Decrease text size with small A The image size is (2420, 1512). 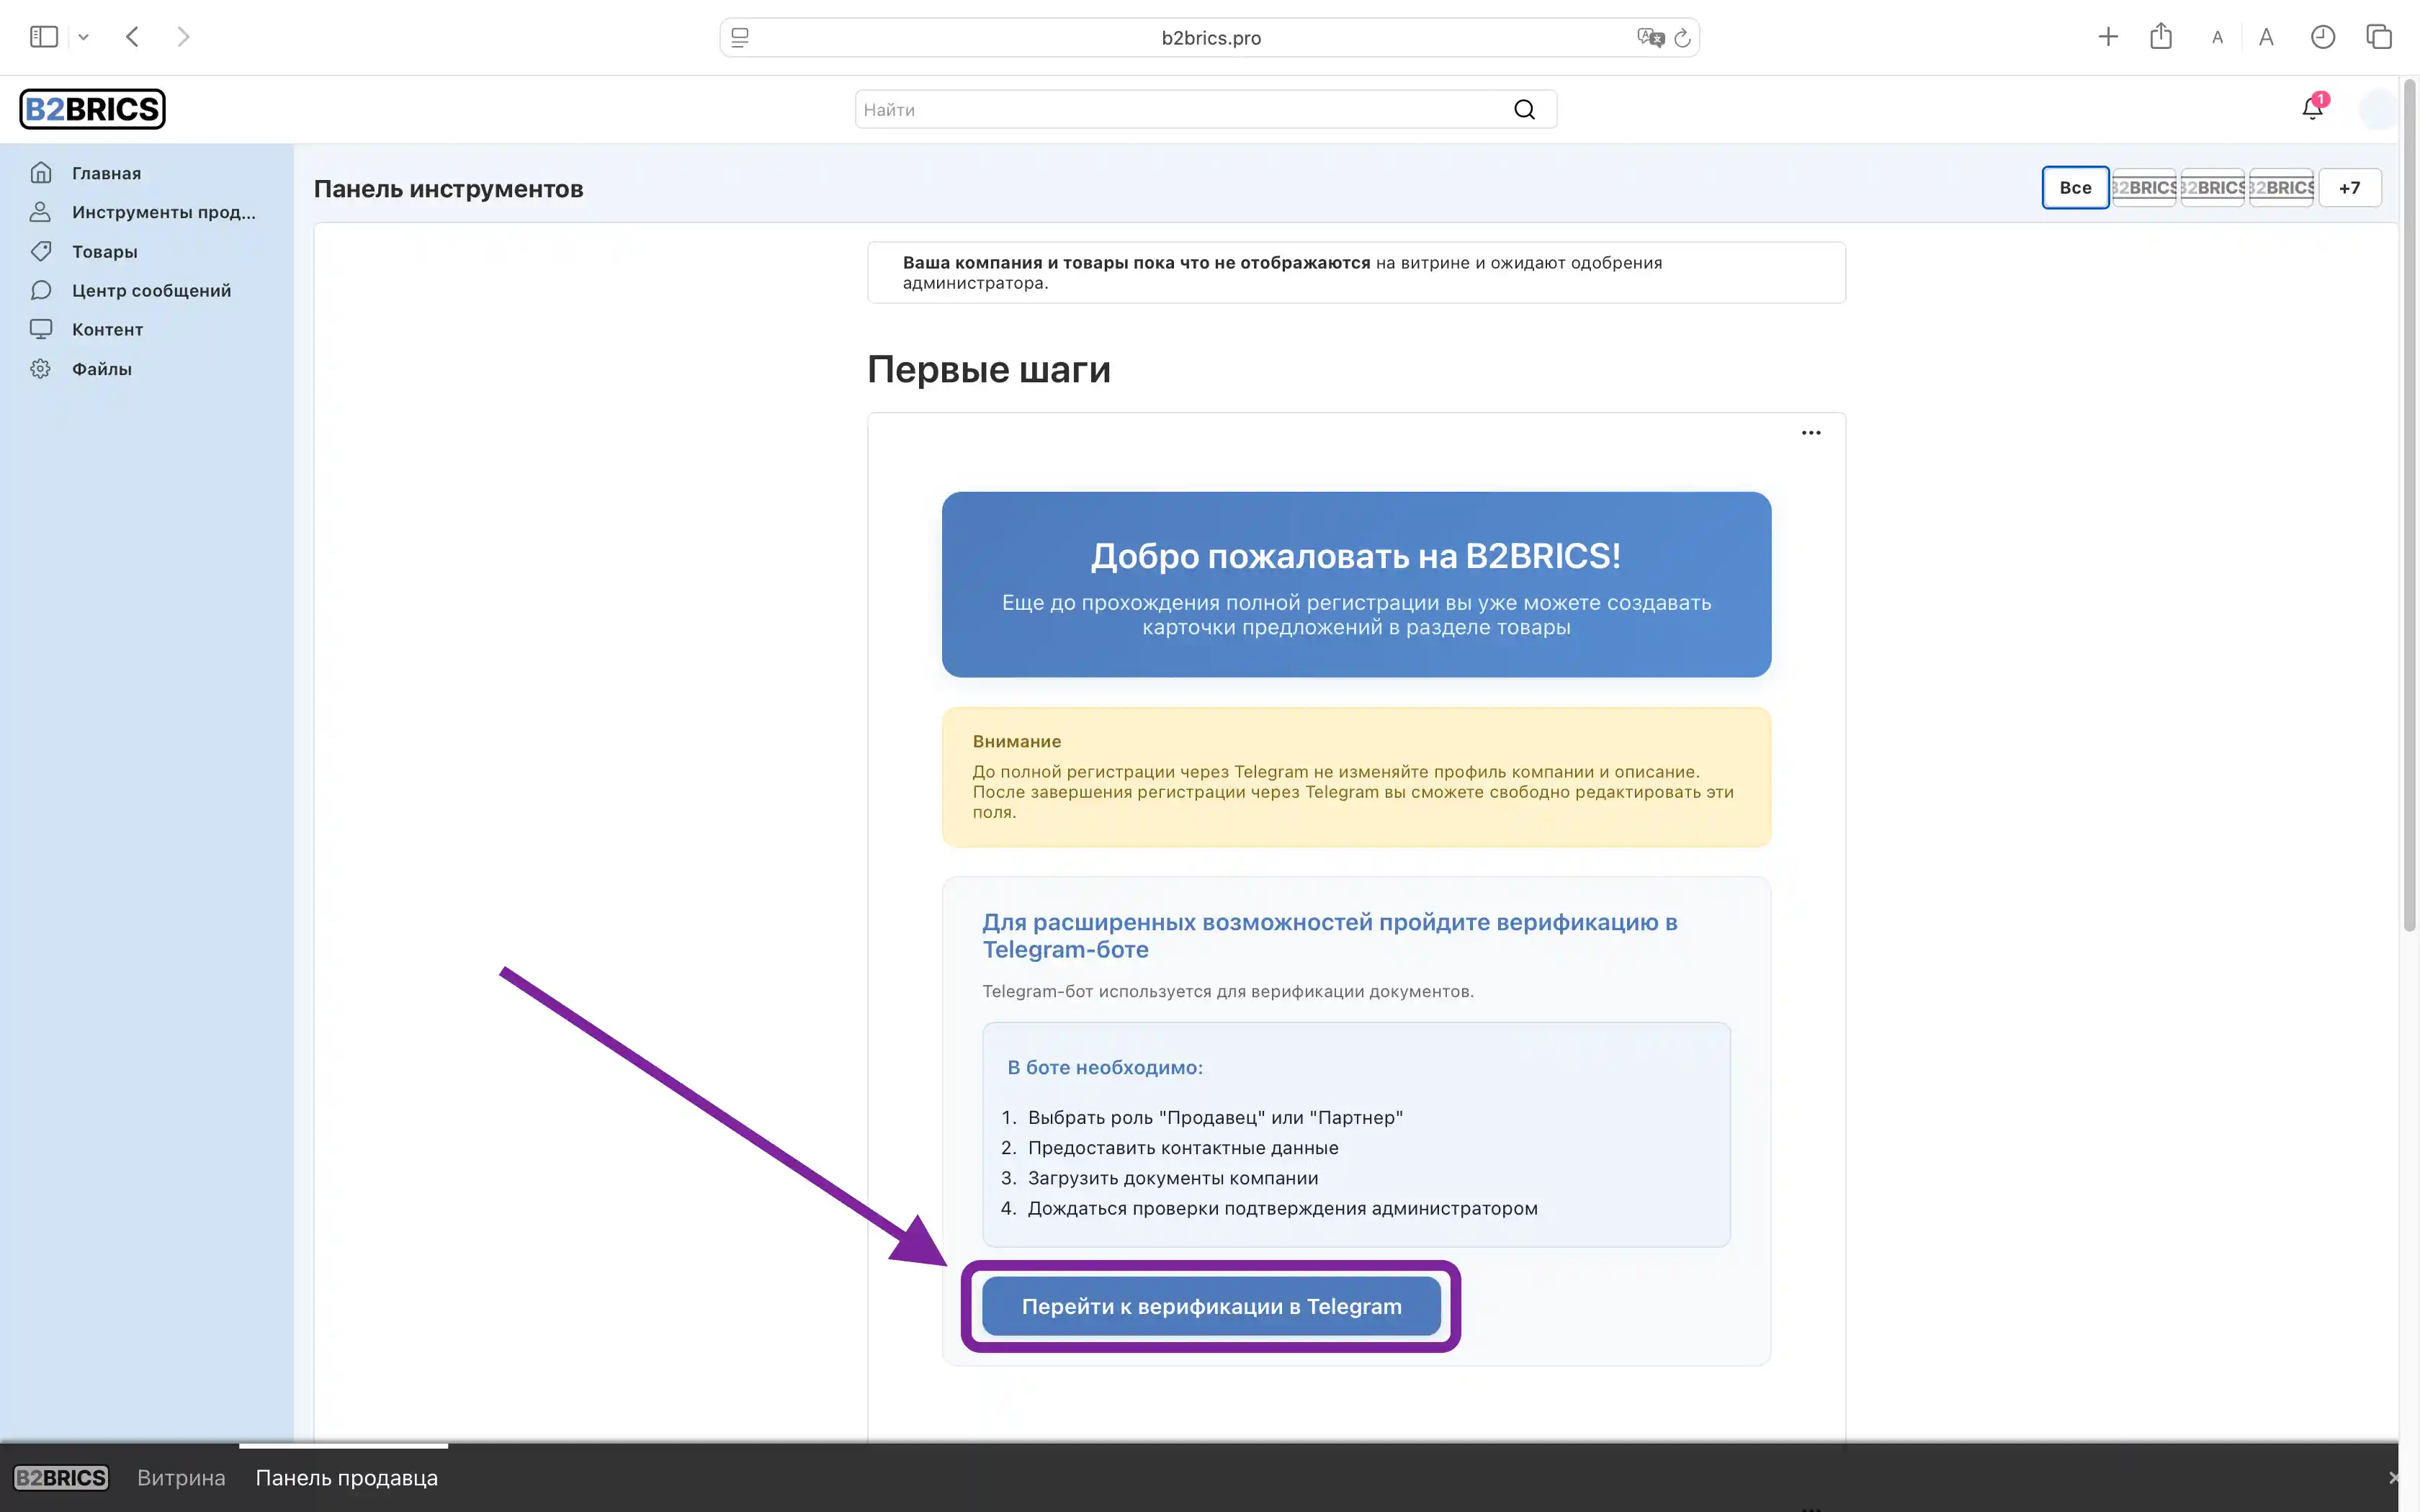2217,38
